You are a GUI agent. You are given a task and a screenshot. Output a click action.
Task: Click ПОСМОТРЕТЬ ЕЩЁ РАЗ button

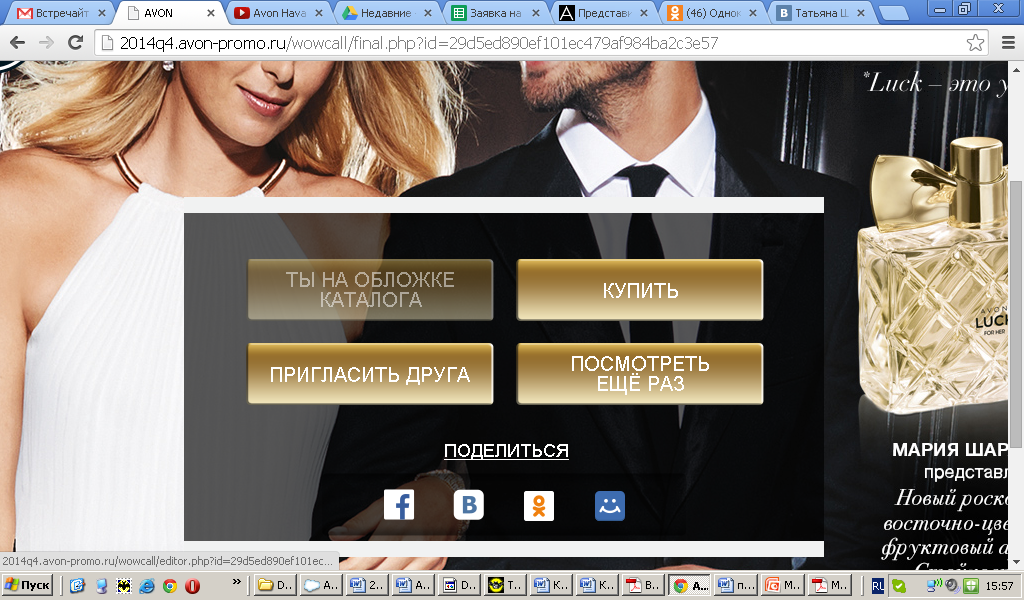[640, 374]
